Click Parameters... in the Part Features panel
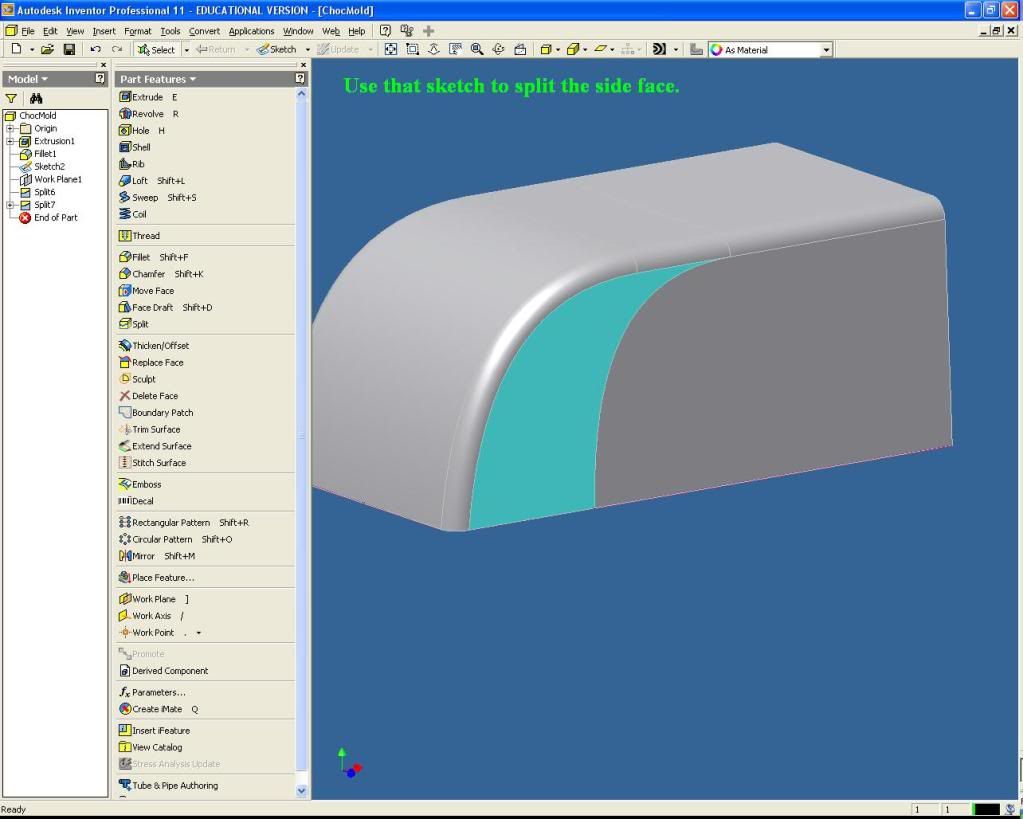Screen dimensions: 1023x819 click(158, 692)
